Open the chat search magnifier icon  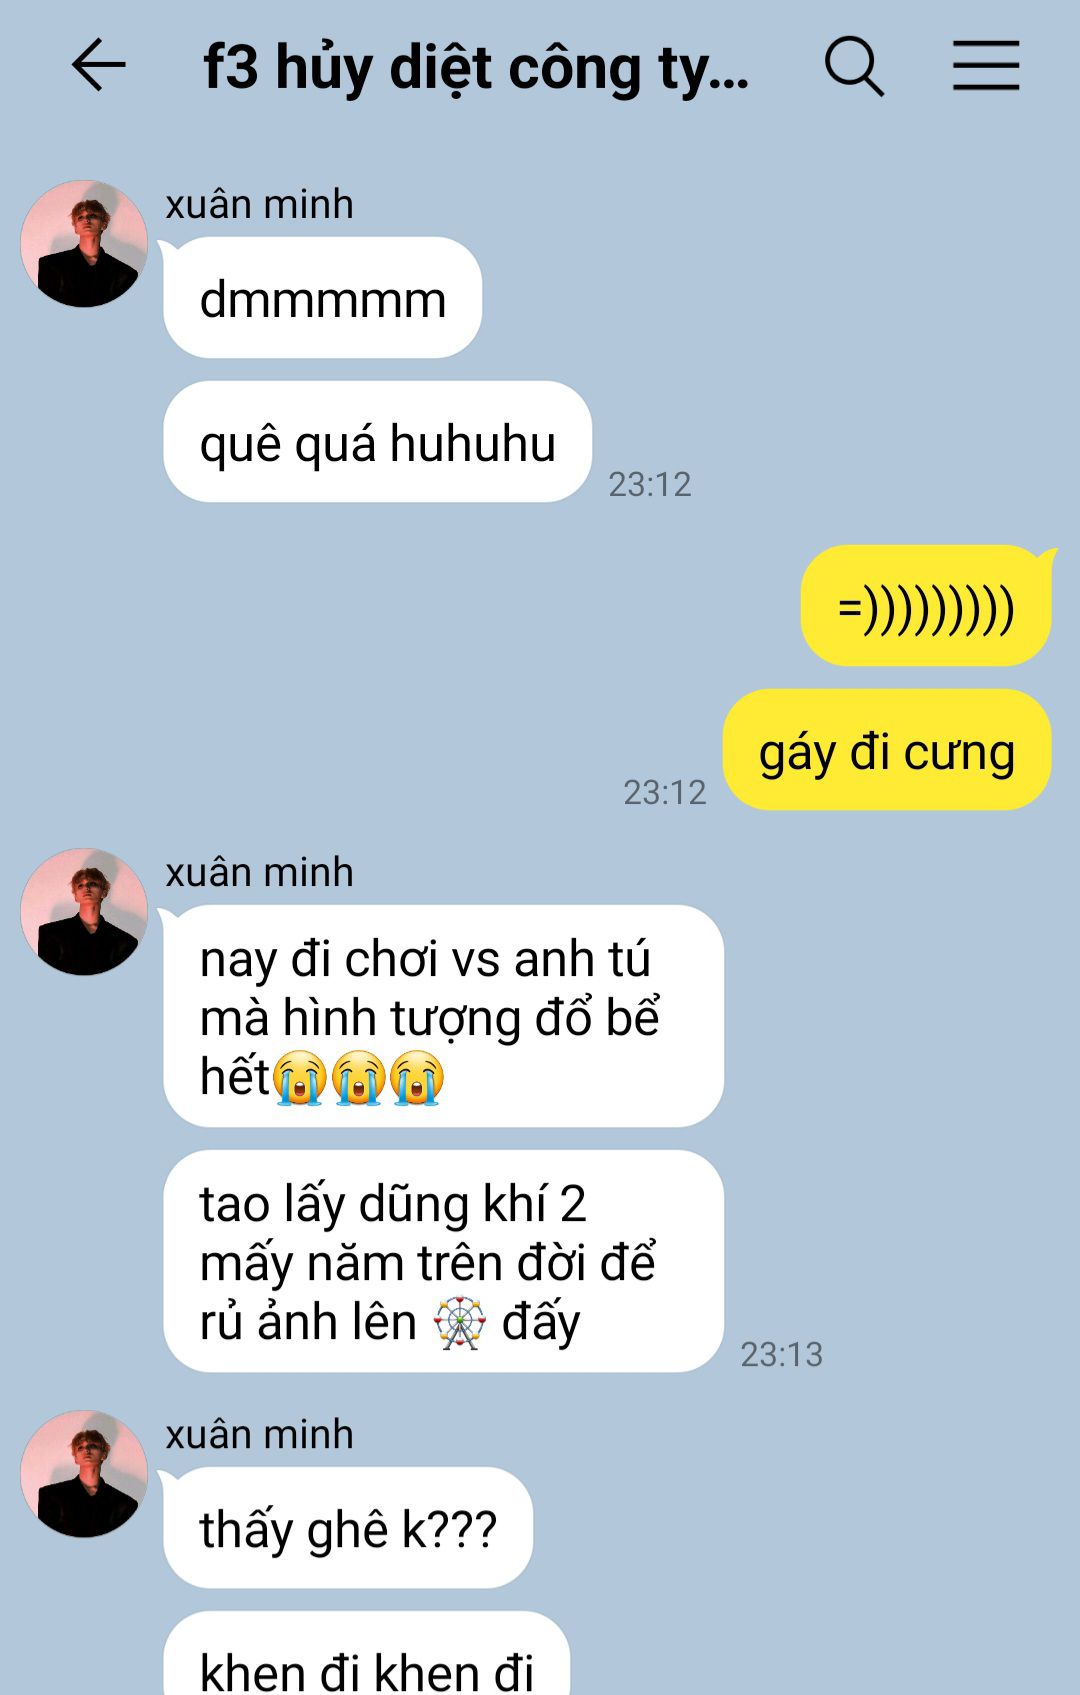click(854, 67)
